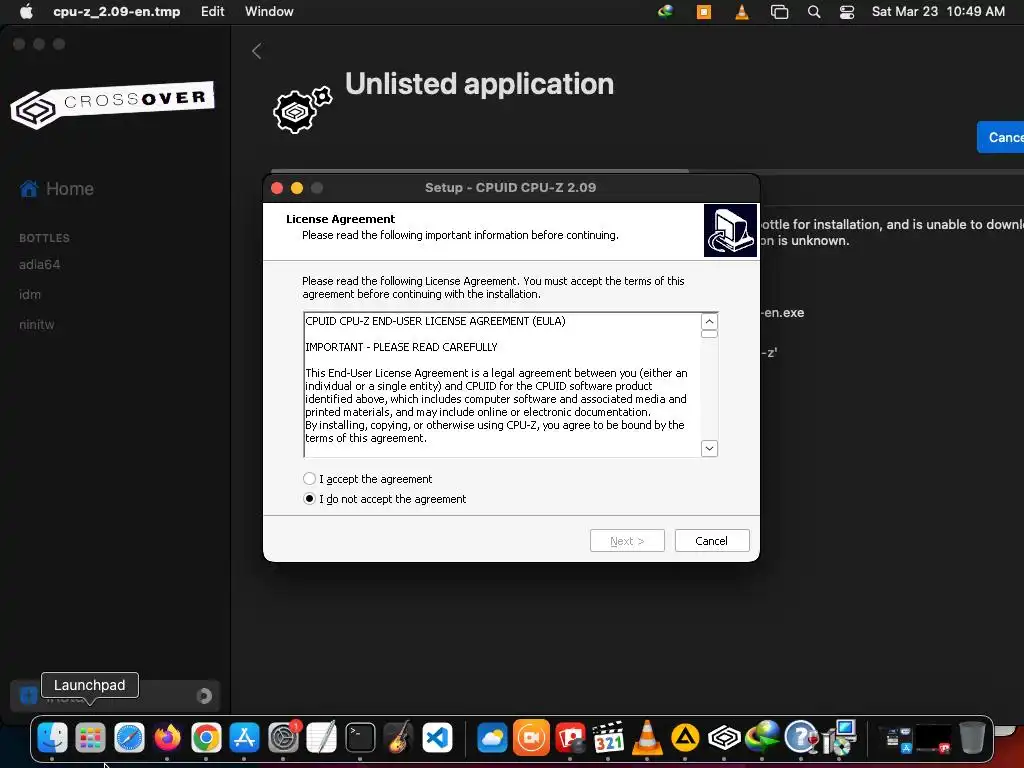The width and height of the screenshot is (1024, 768).
Task: Select "I do not accept the agreement" option
Action: (309, 499)
